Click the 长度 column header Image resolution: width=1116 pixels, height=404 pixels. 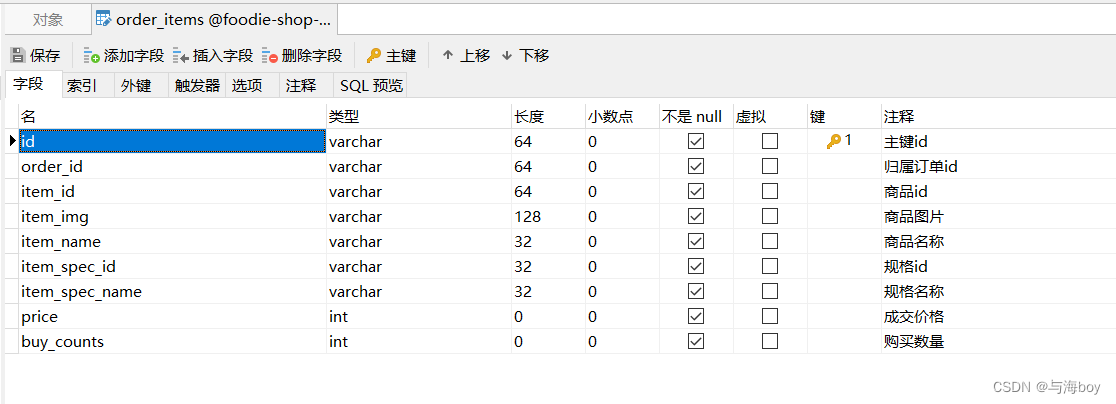tap(548, 116)
